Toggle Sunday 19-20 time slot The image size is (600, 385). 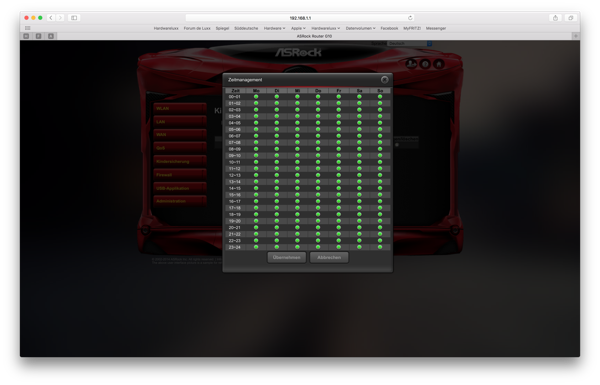click(x=380, y=221)
